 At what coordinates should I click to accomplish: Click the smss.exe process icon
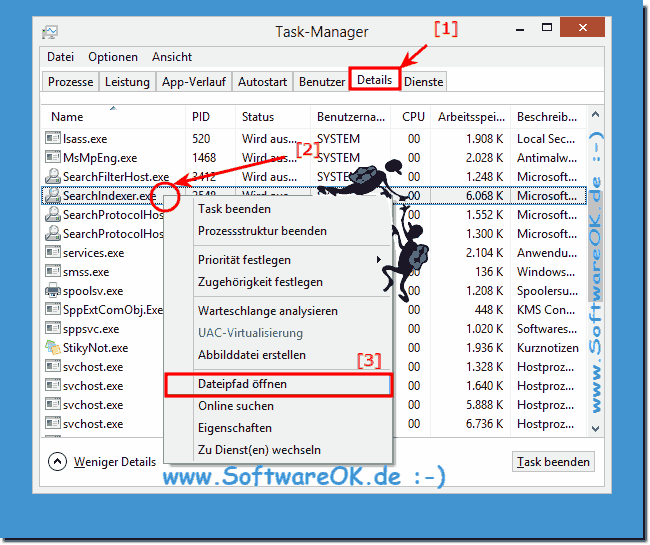53,271
